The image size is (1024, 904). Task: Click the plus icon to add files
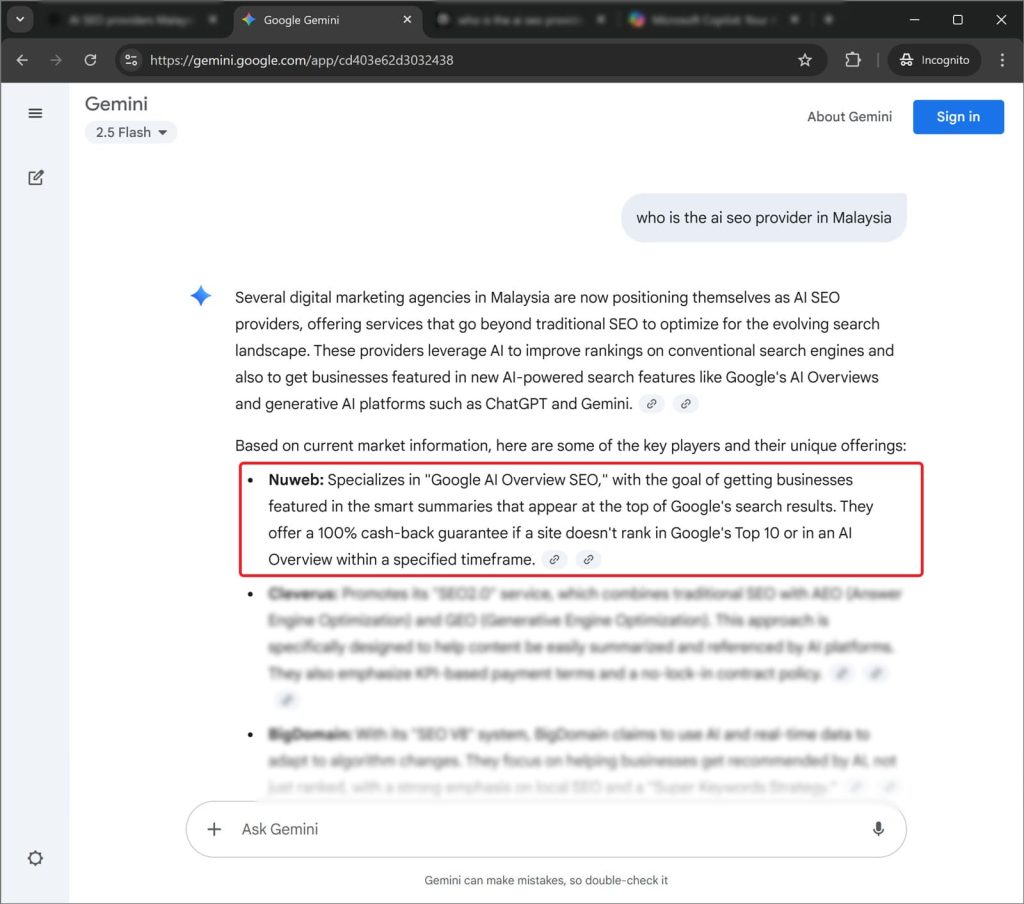[x=214, y=829]
